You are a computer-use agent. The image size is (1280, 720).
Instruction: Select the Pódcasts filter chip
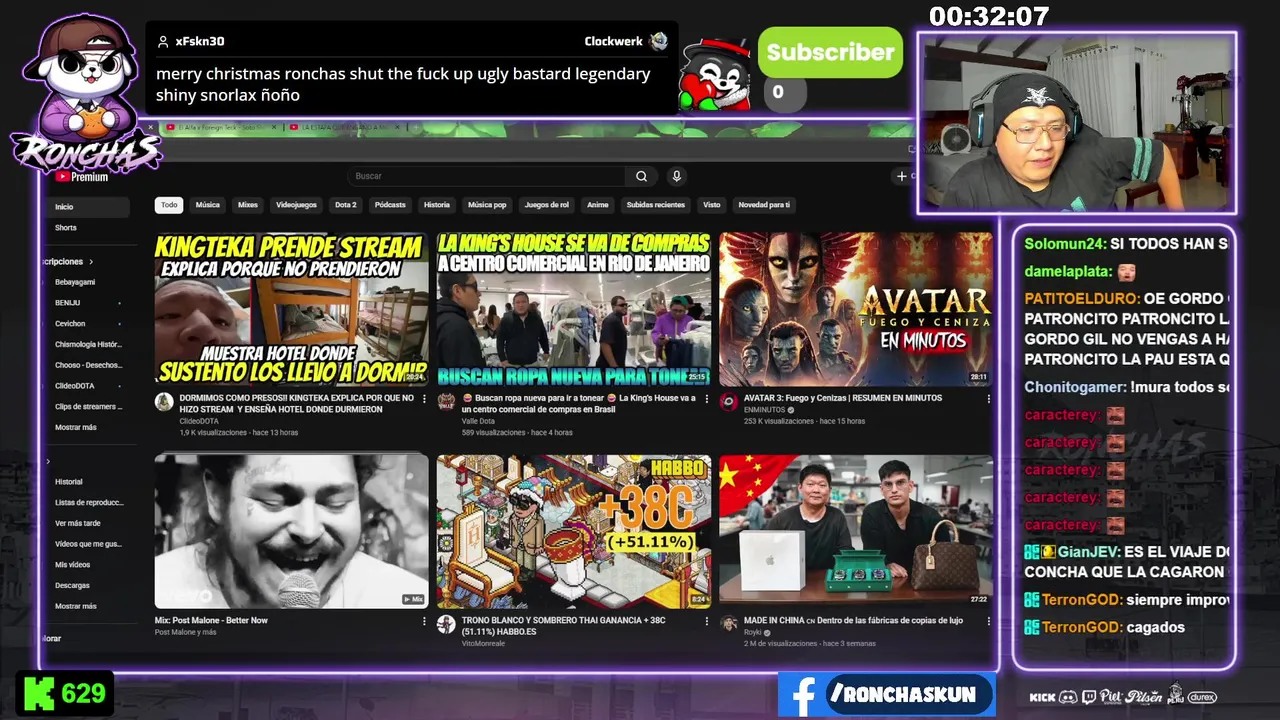[x=390, y=205]
